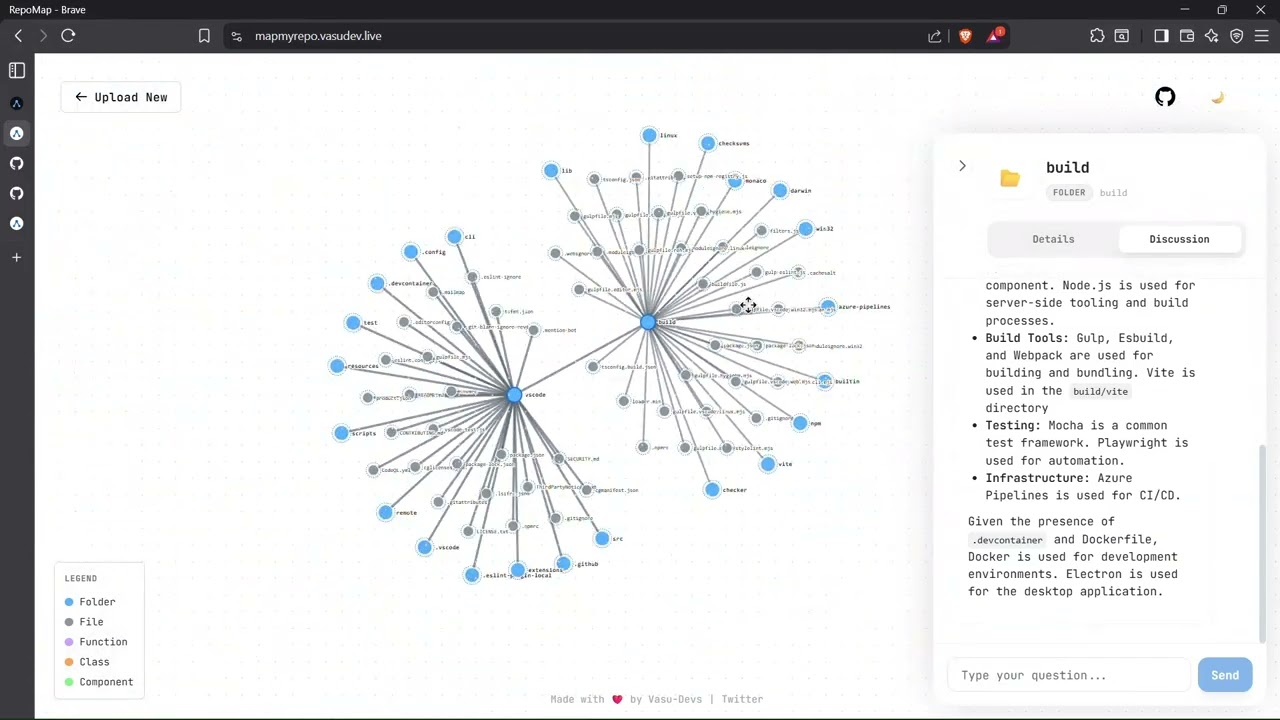
Task: Click the bookmark icon in the address bar
Action: point(204,36)
